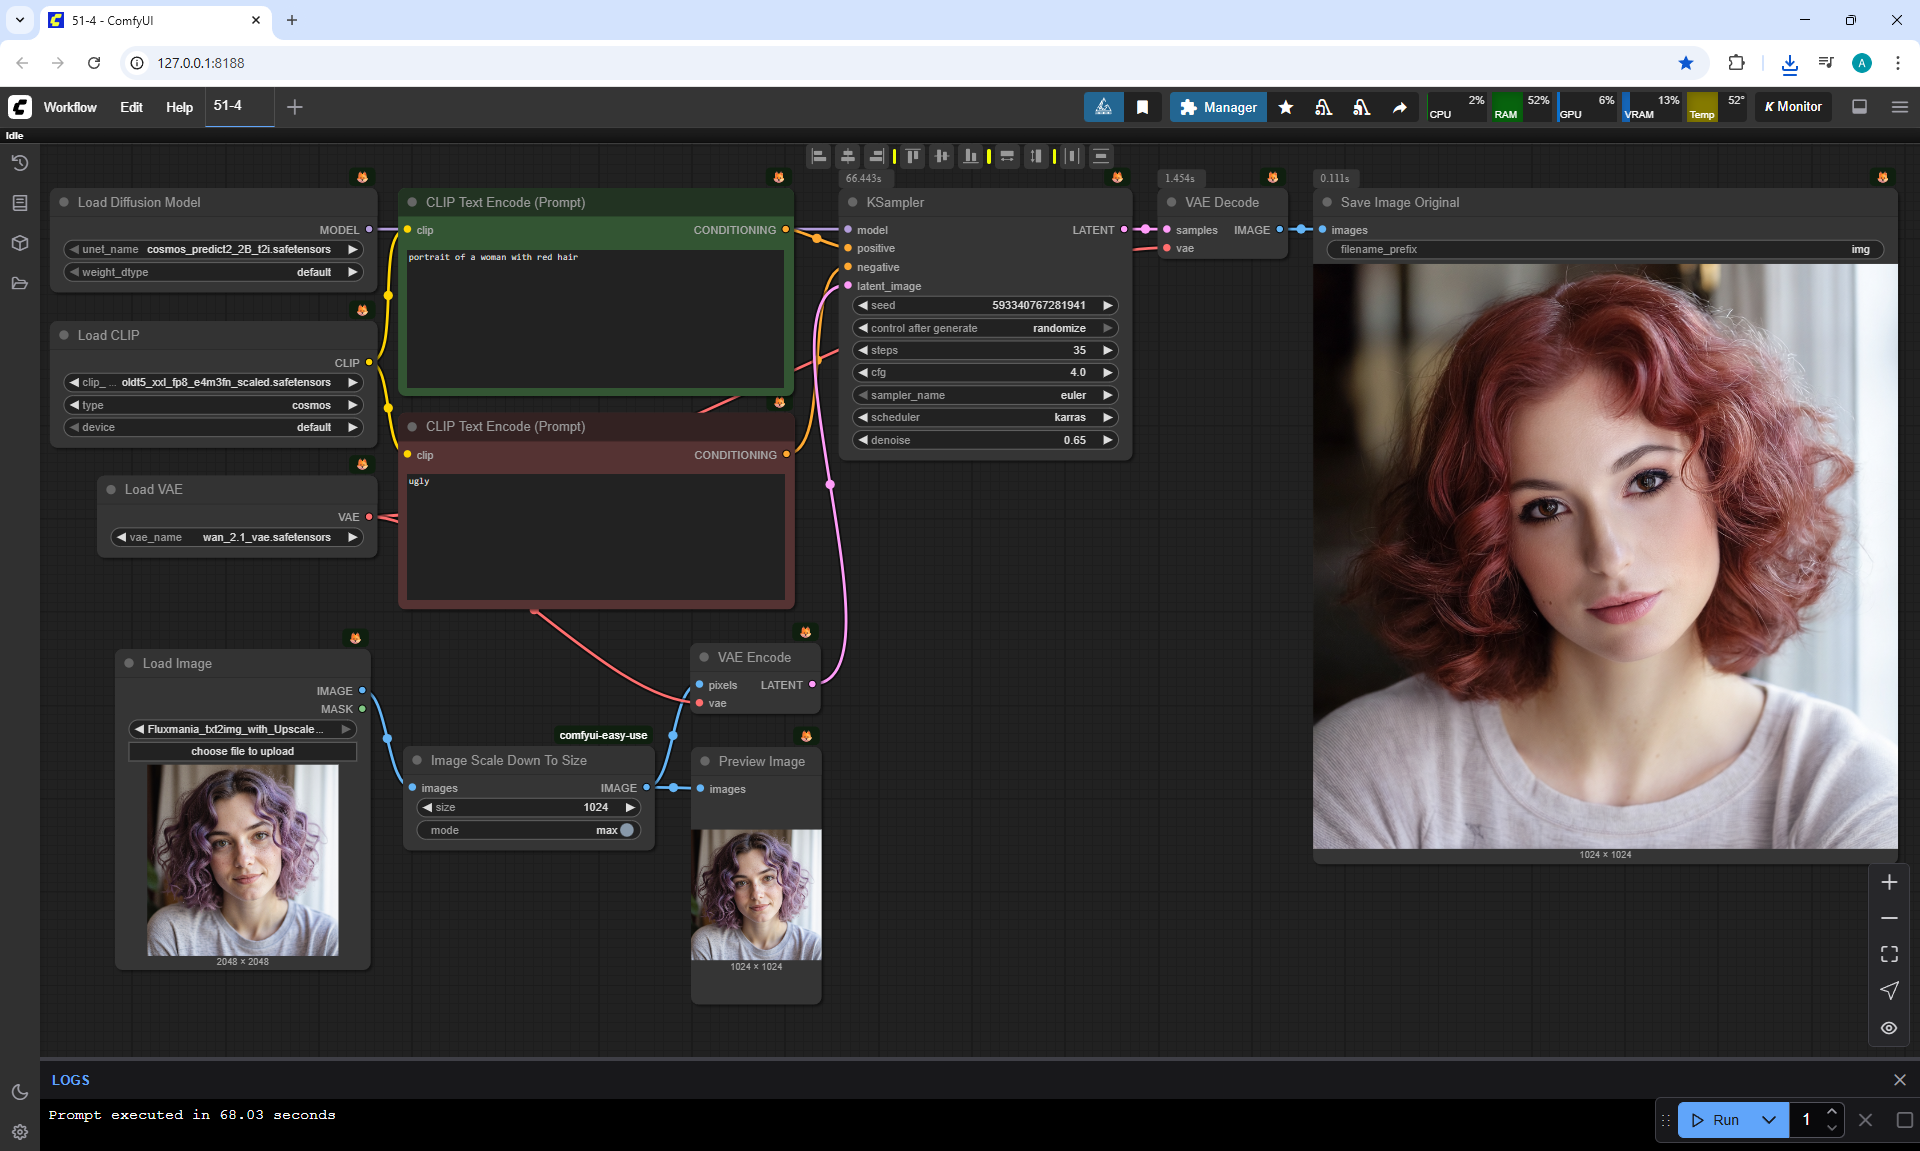Image resolution: width=1920 pixels, height=1151 pixels.
Task: Click the bookmark icon in top bar
Action: click(1142, 107)
